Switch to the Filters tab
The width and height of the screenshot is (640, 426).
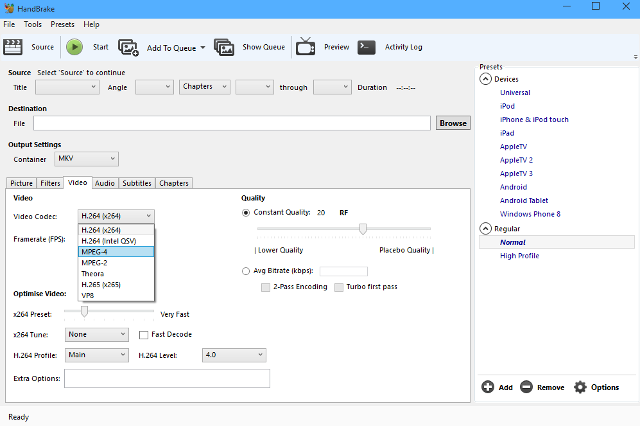pyautogui.click(x=50, y=183)
